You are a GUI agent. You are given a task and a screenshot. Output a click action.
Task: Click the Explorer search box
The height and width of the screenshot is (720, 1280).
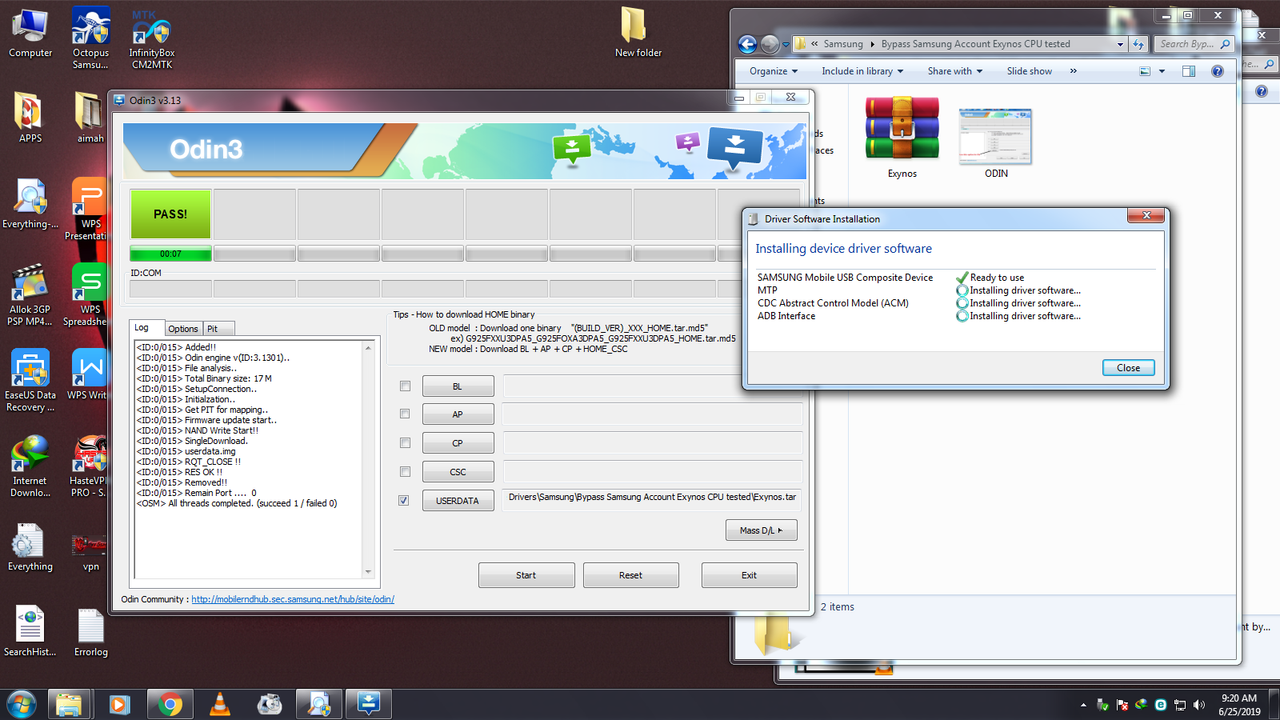click(1195, 44)
